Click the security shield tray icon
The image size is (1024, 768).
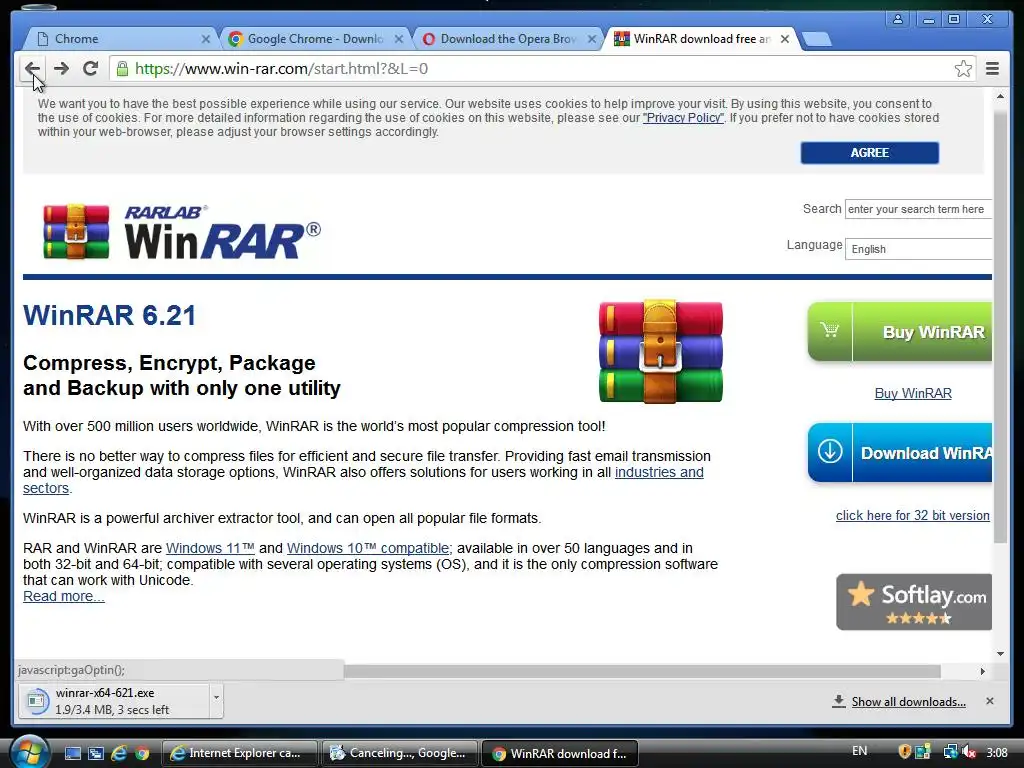[904, 752]
